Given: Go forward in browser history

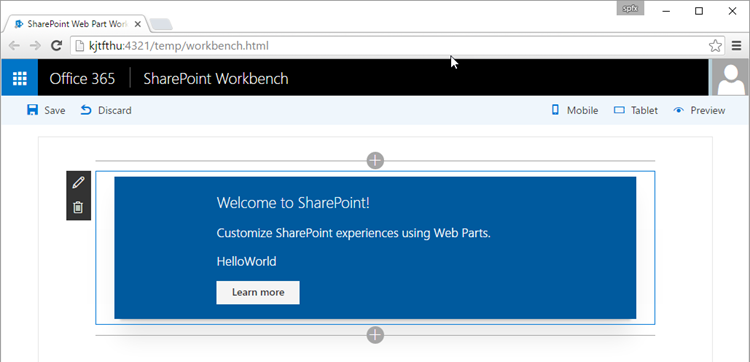Looking at the screenshot, I should tap(35, 45).
